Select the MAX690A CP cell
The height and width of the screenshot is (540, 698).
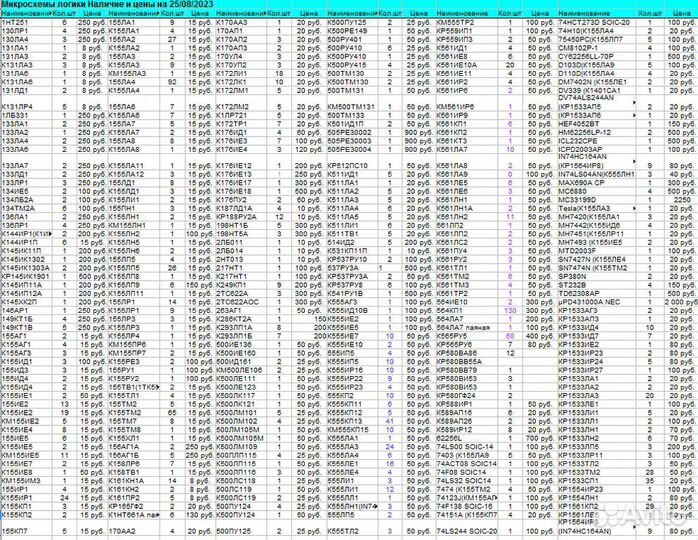coord(581,184)
